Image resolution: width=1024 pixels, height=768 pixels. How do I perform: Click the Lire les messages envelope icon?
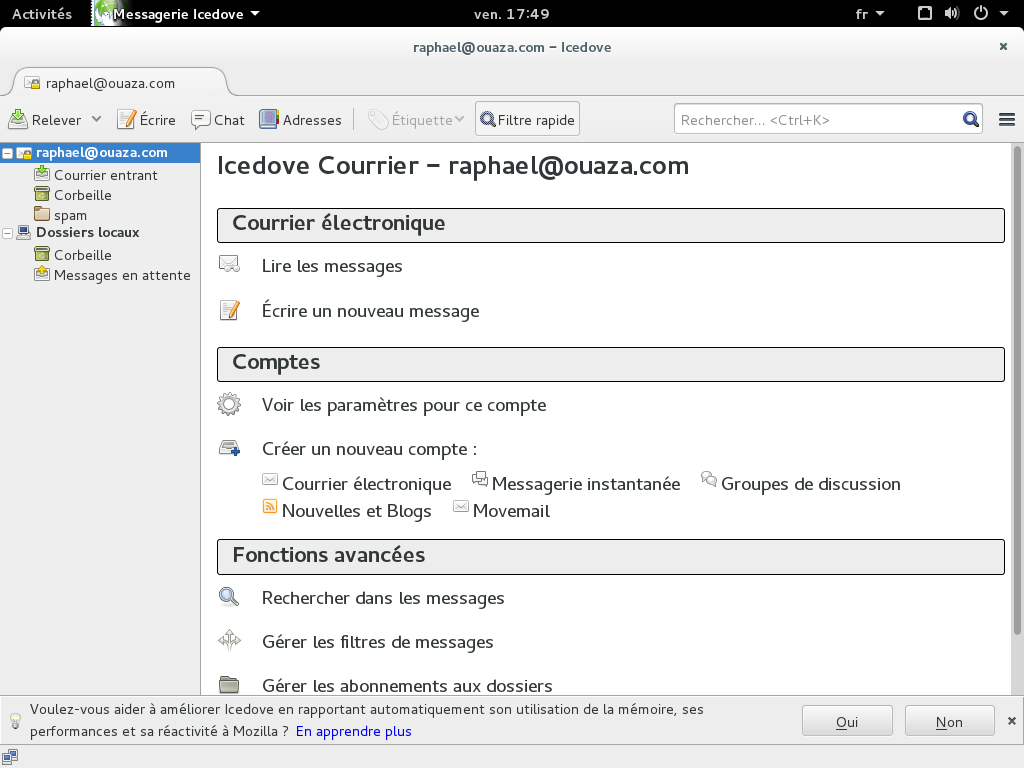(x=229, y=264)
